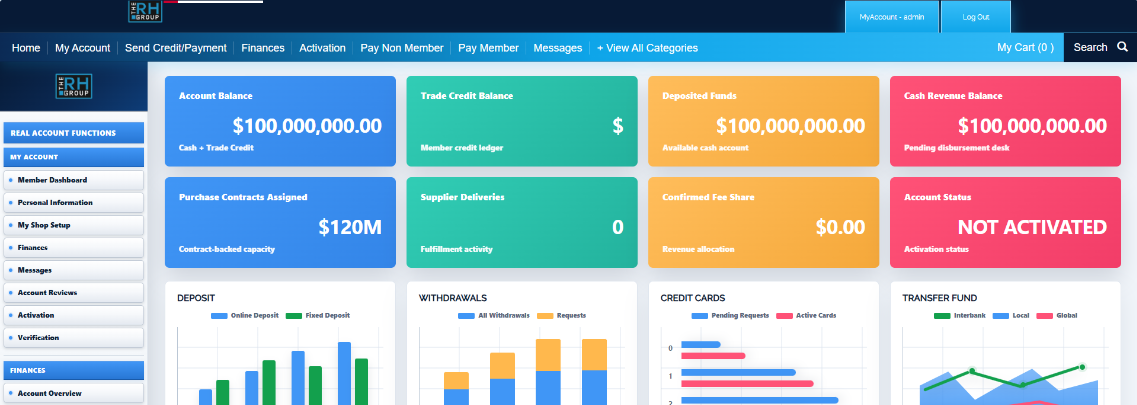Toggle Active Cards legend swatch

coord(784,316)
